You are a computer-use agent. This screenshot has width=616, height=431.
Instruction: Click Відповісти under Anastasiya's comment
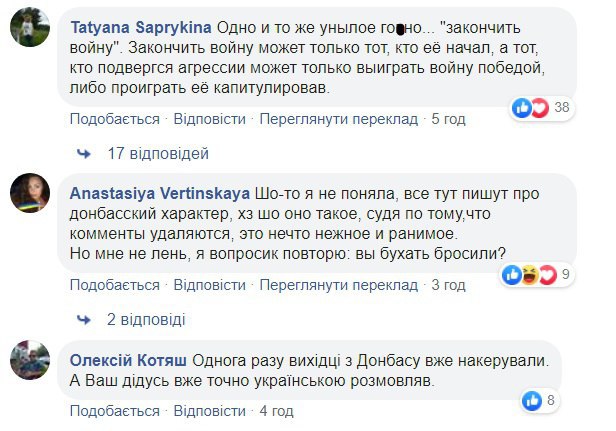[x=209, y=285]
